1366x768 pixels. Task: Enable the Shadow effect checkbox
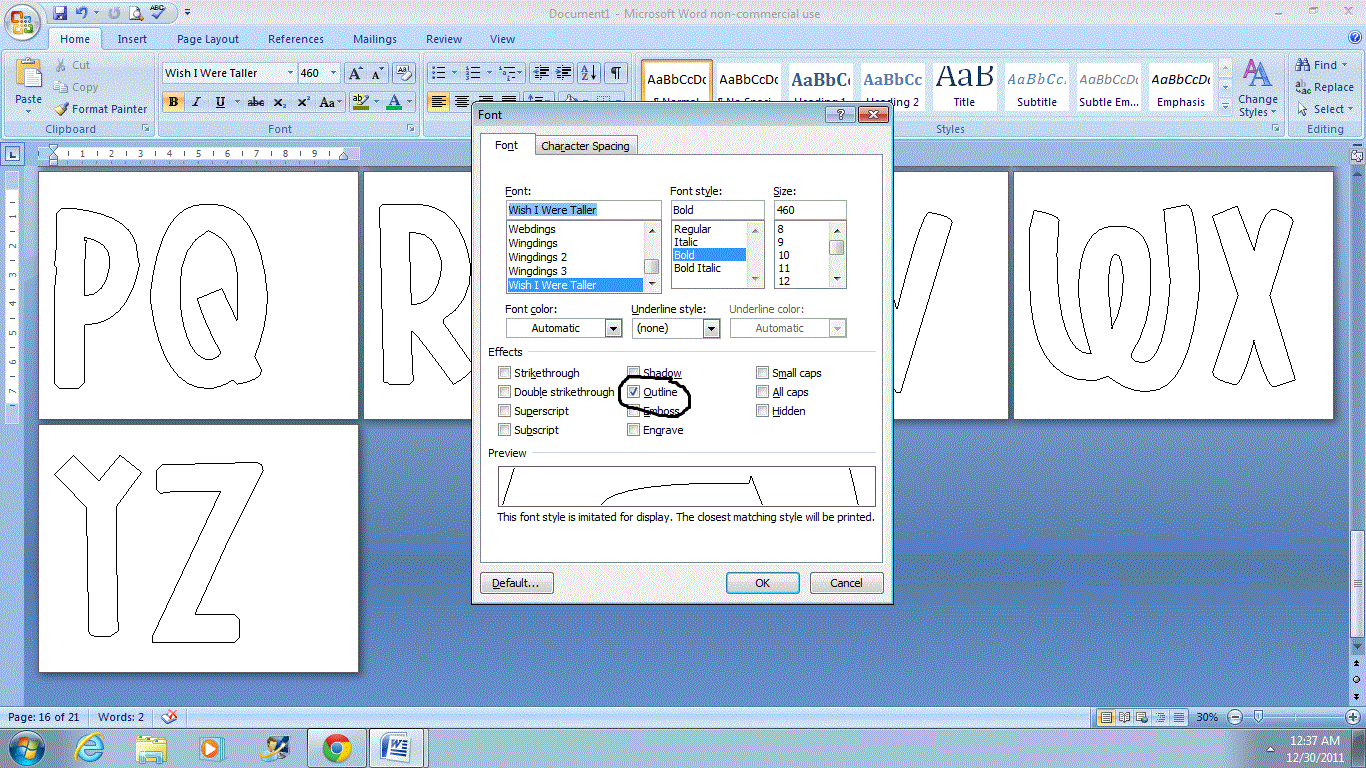tap(633, 373)
